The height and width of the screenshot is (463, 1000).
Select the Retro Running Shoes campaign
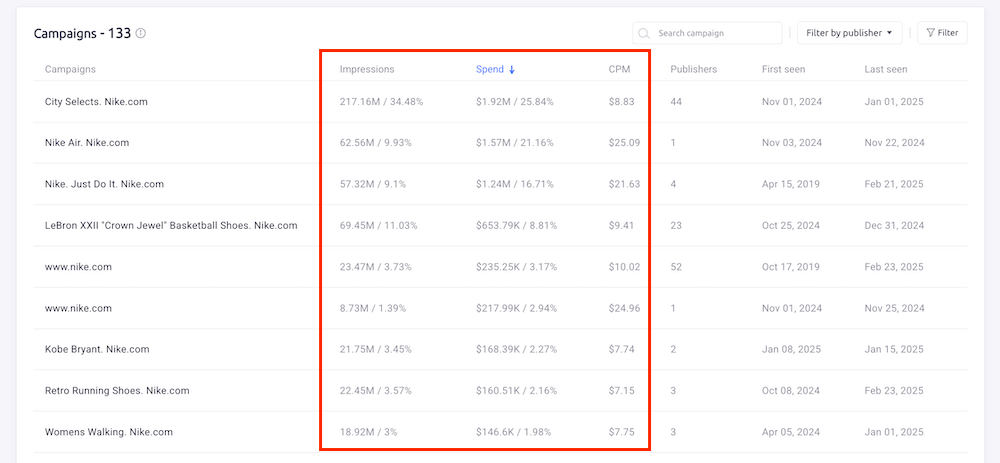click(x=117, y=390)
